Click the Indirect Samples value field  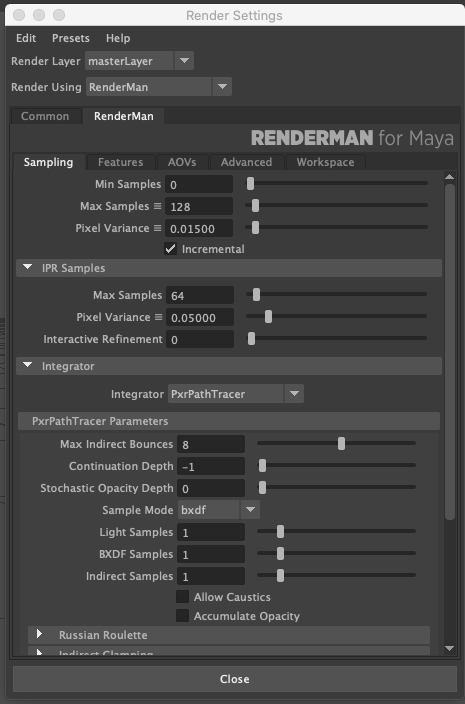point(211,576)
